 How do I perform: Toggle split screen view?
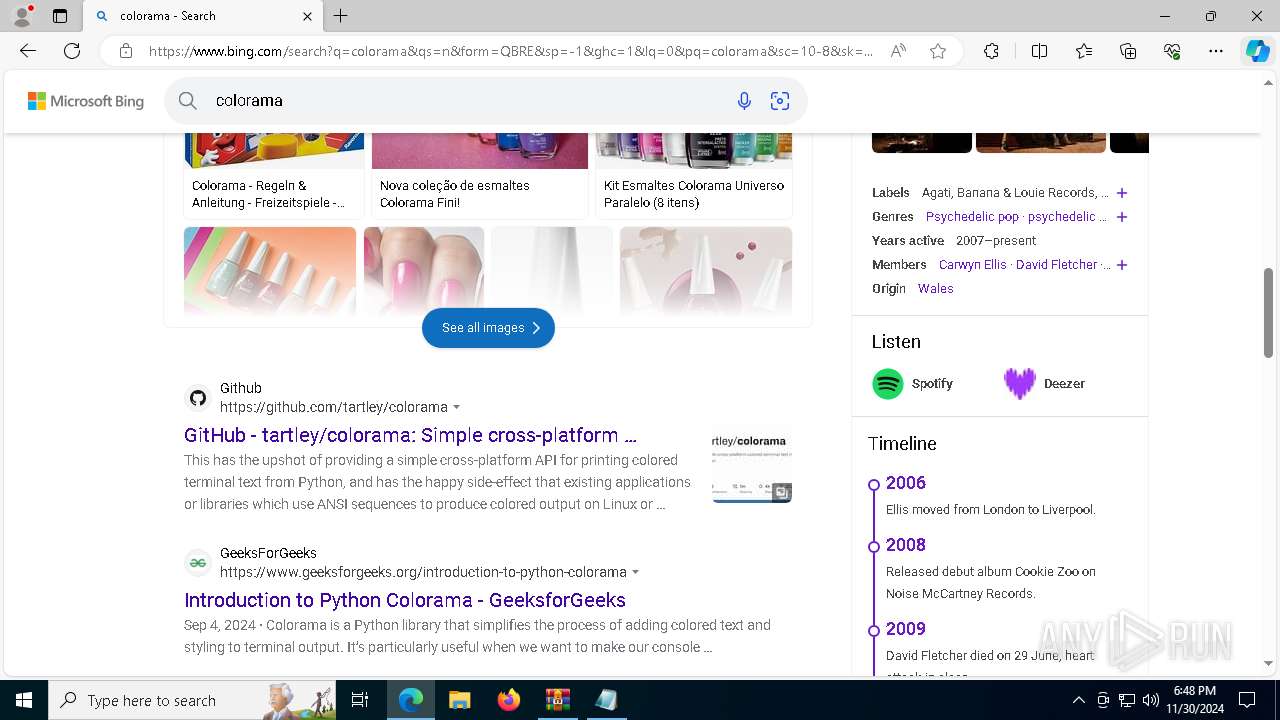[x=1039, y=51]
